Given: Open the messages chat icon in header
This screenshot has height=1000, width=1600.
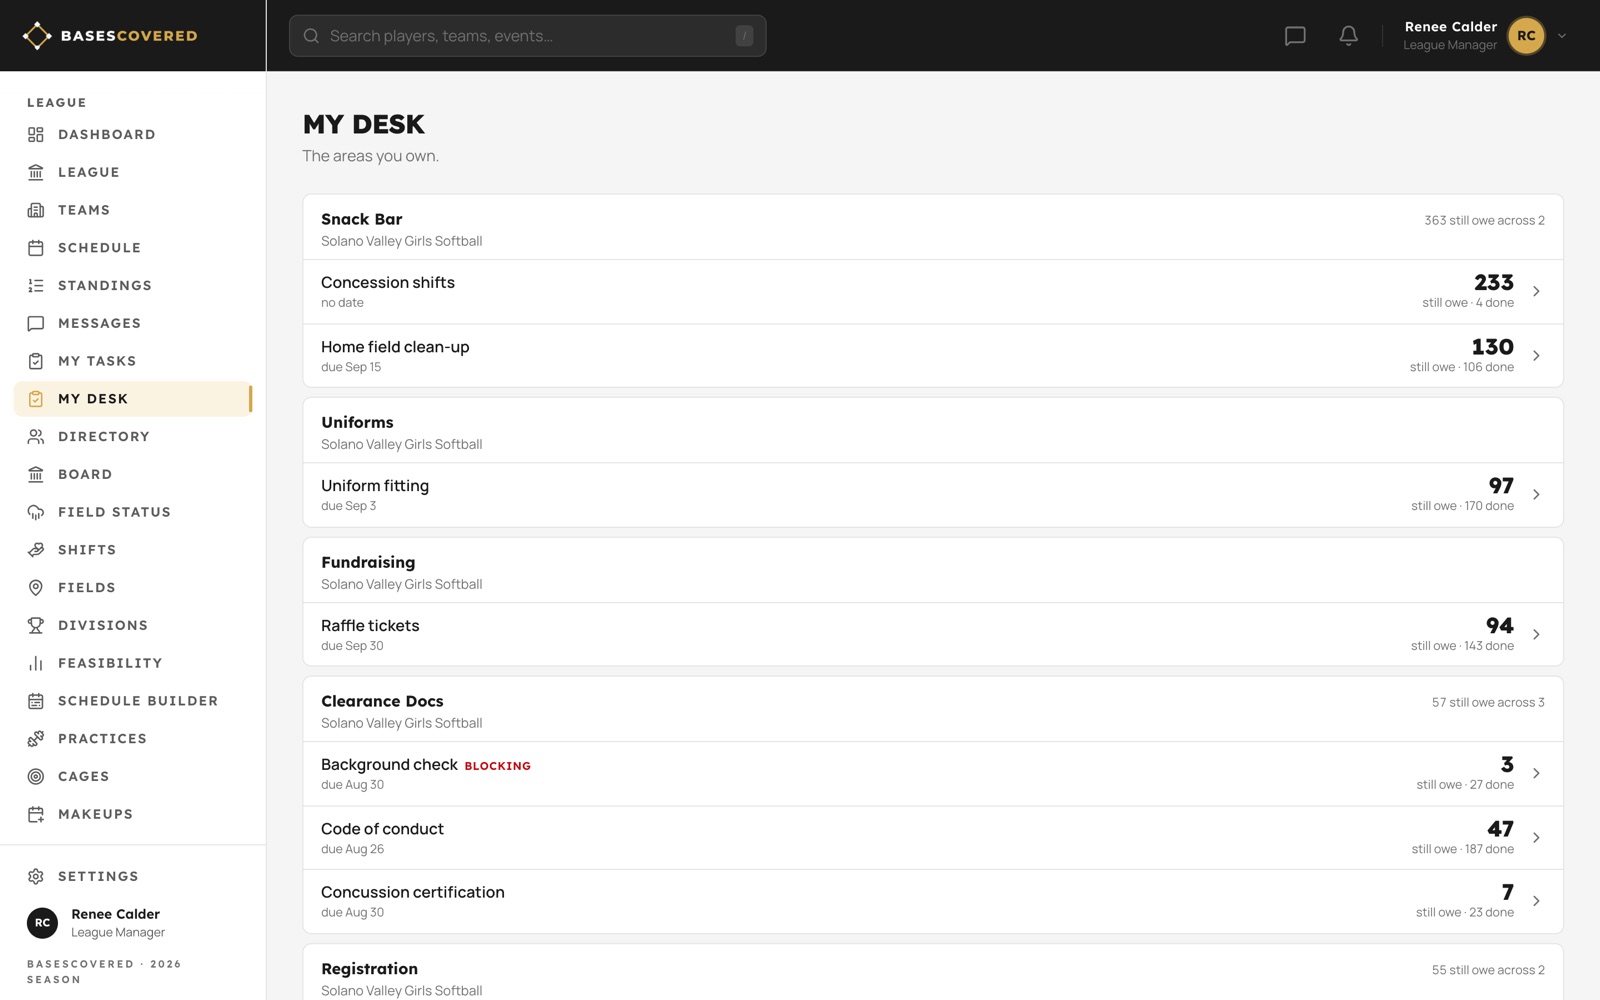Looking at the screenshot, I should pyautogui.click(x=1295, y=36).
